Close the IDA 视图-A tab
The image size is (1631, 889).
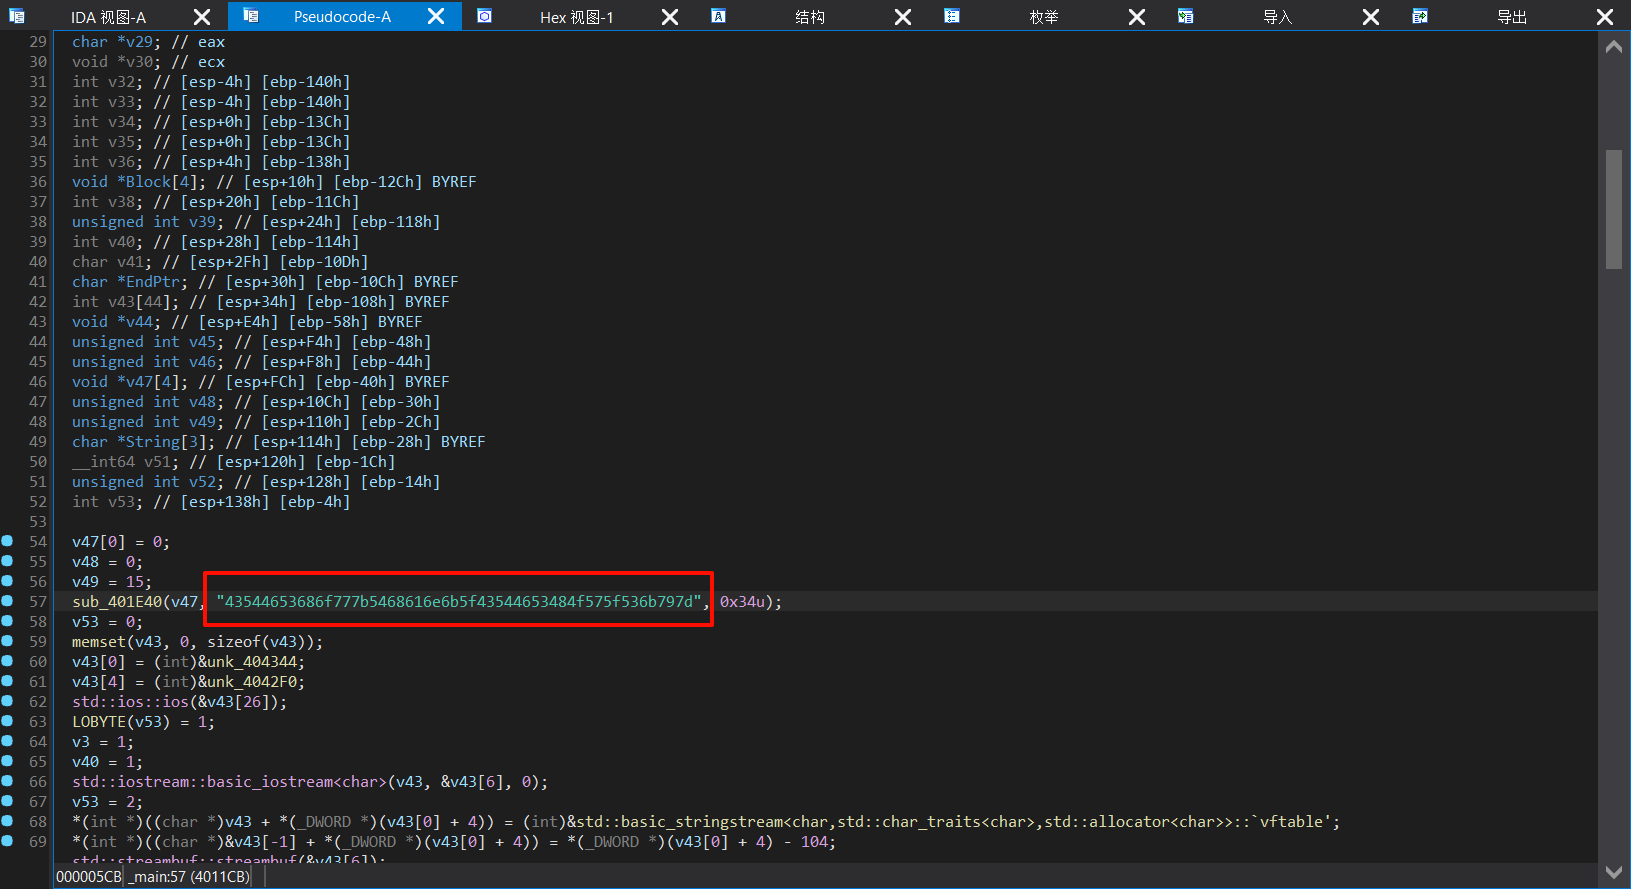click(202, 17)
